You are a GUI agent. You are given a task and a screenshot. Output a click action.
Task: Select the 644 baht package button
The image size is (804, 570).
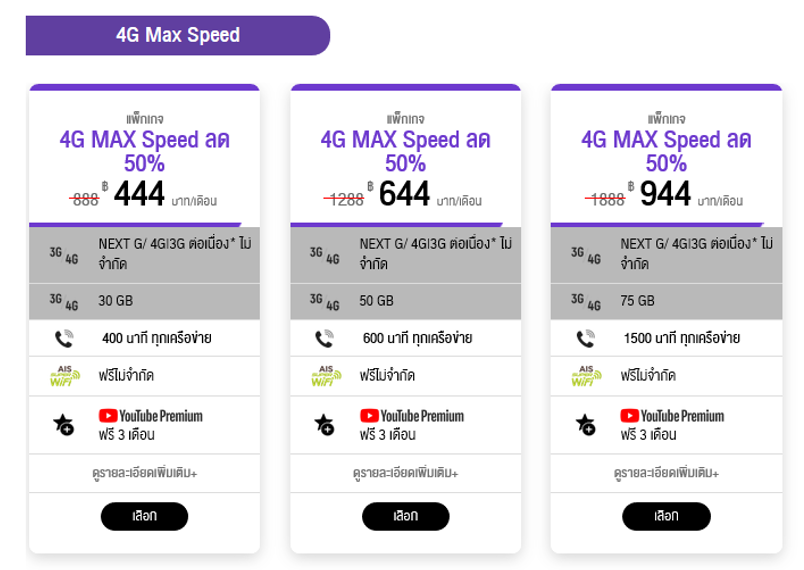click(x=406, y=516)
